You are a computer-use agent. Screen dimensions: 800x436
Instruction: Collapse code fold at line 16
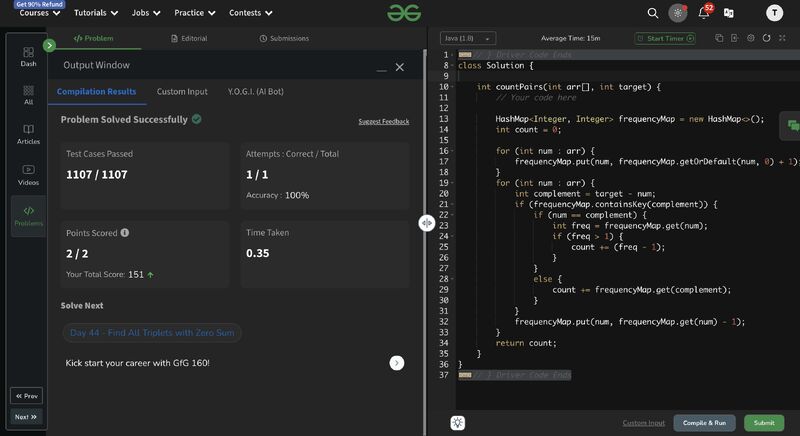coord(453,151)
